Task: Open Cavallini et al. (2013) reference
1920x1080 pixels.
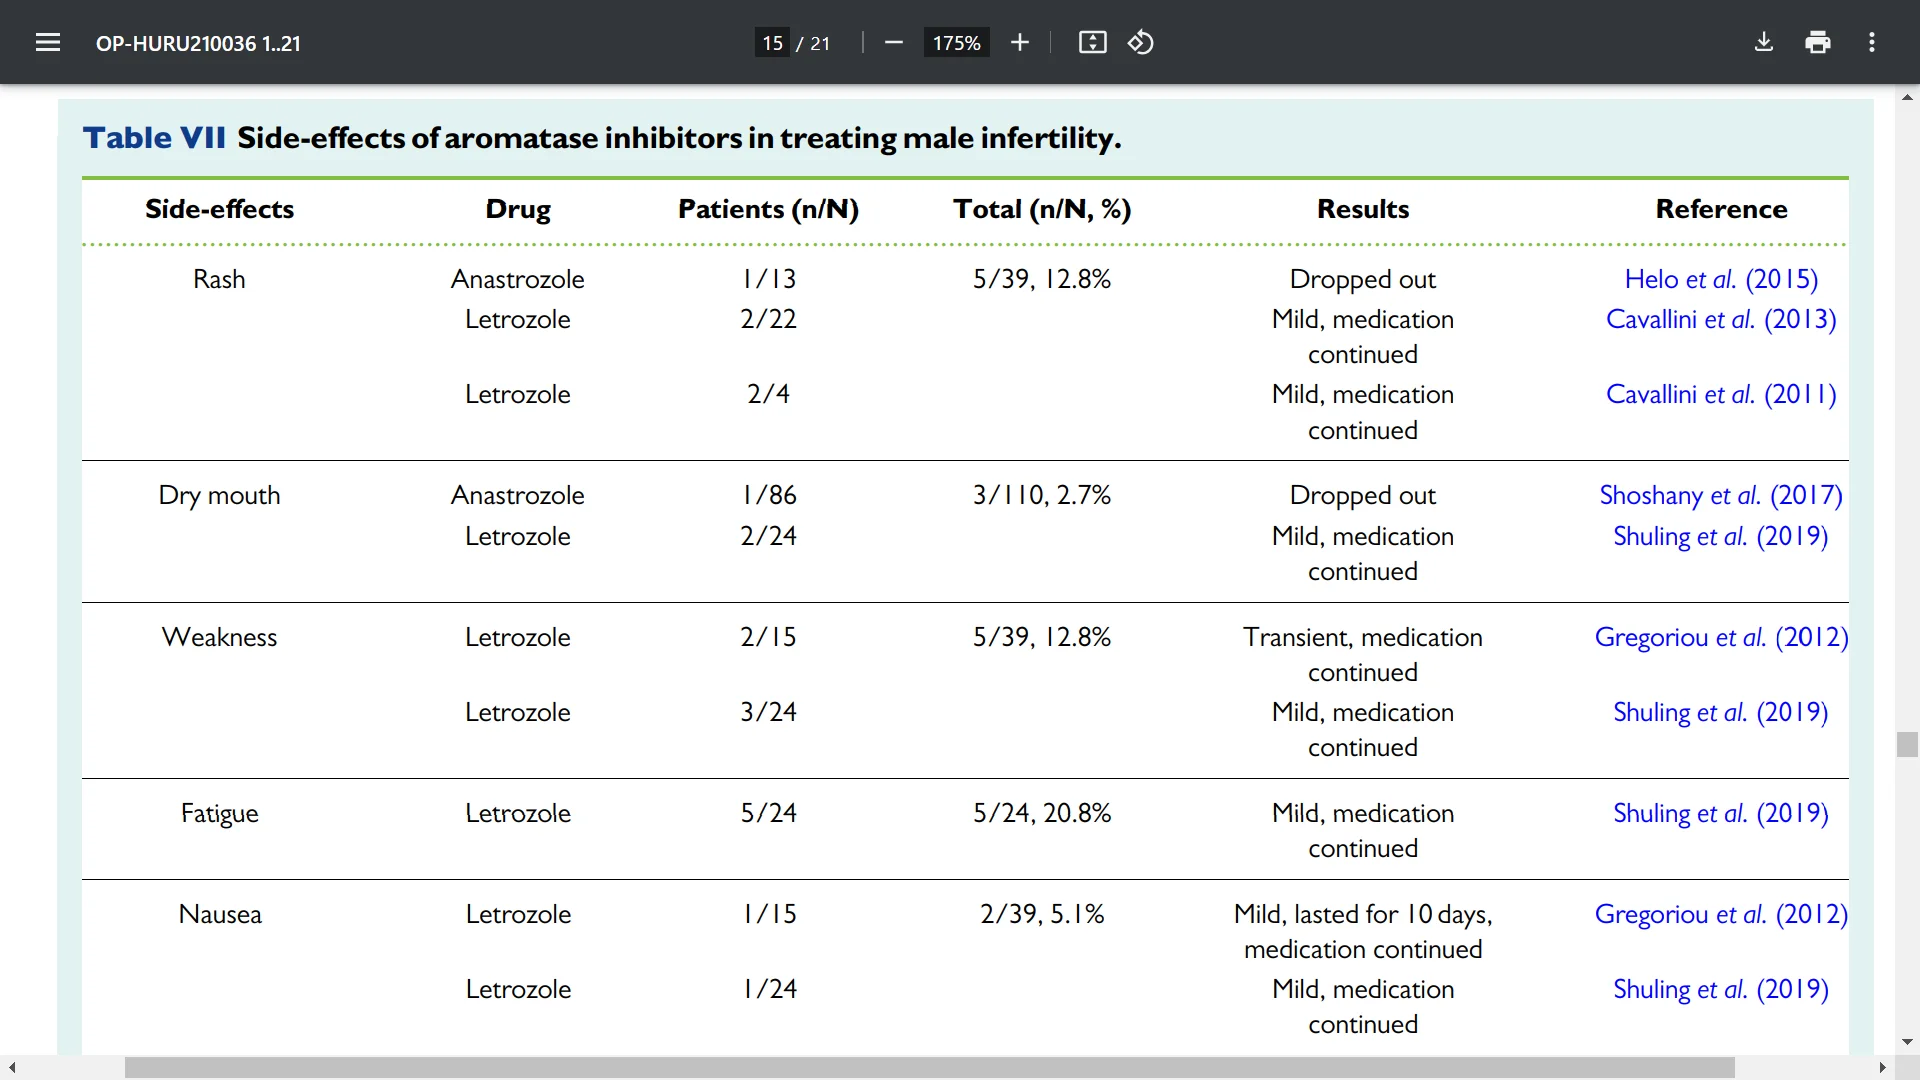Action: tap(1721, 319)
